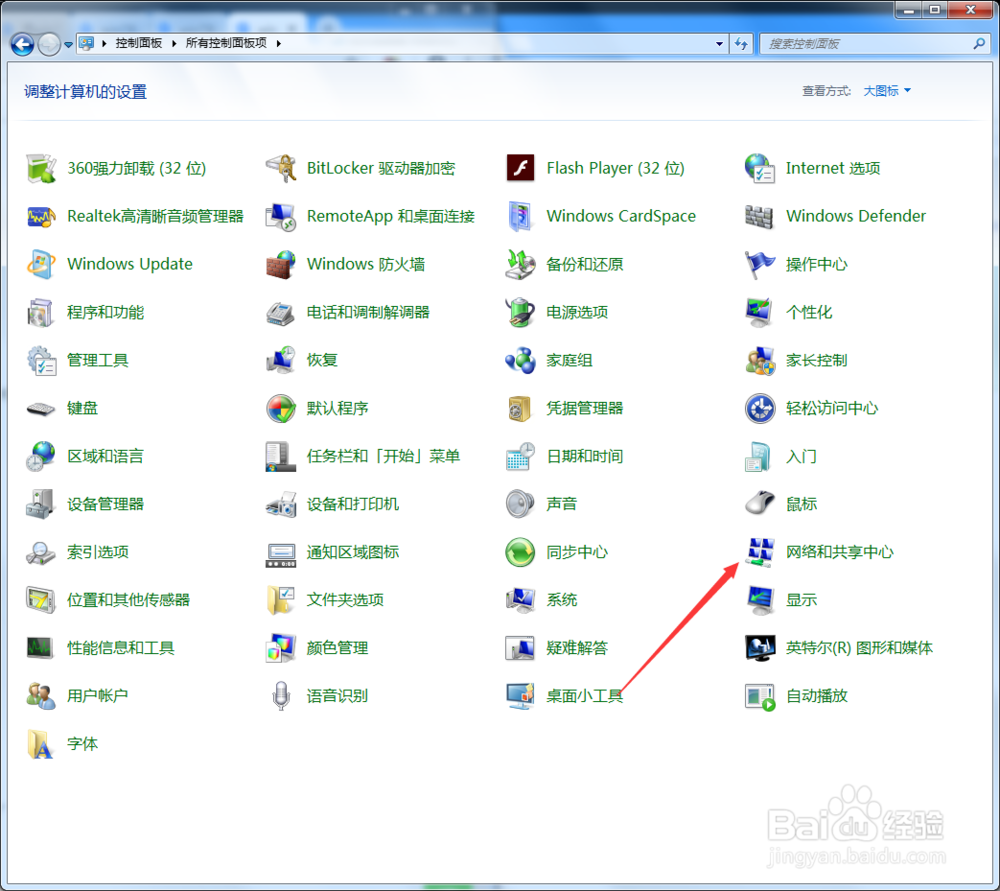Open the 大图标 view dropdown
Viewport: 1000px width, 891px height.
click(x=885, y=90)
